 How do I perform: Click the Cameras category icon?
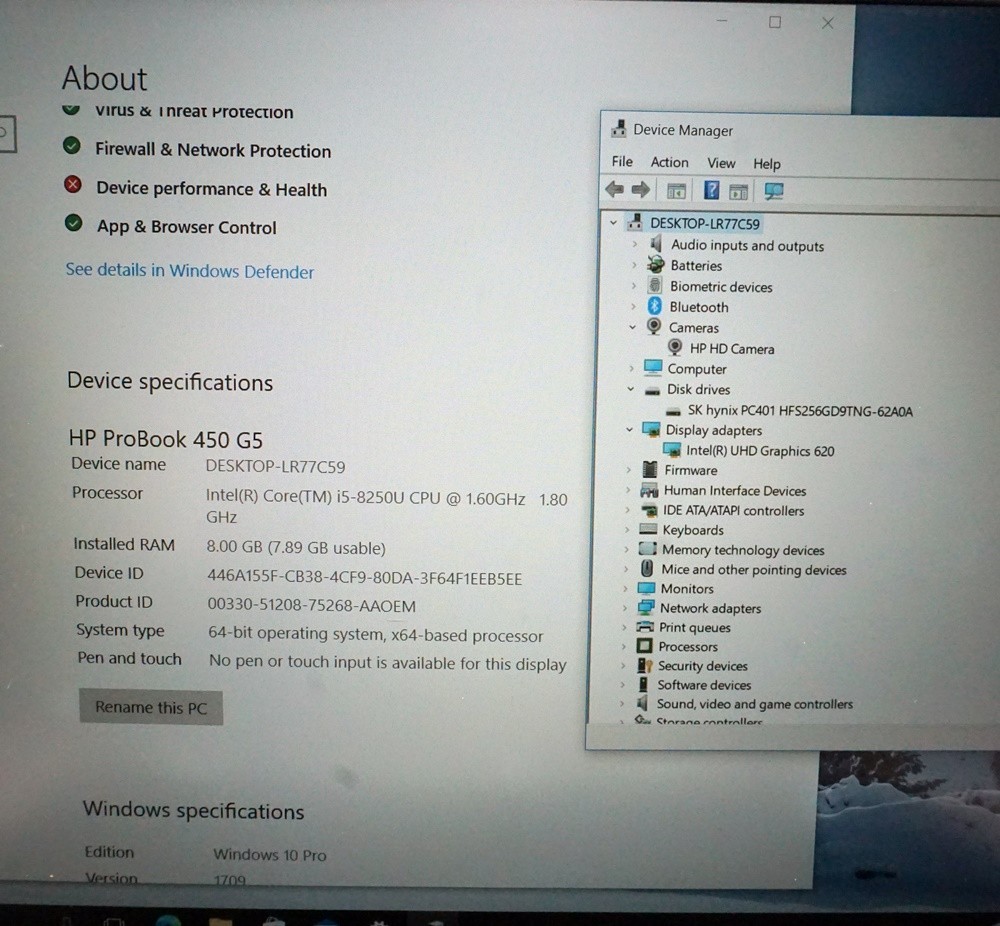654,327
